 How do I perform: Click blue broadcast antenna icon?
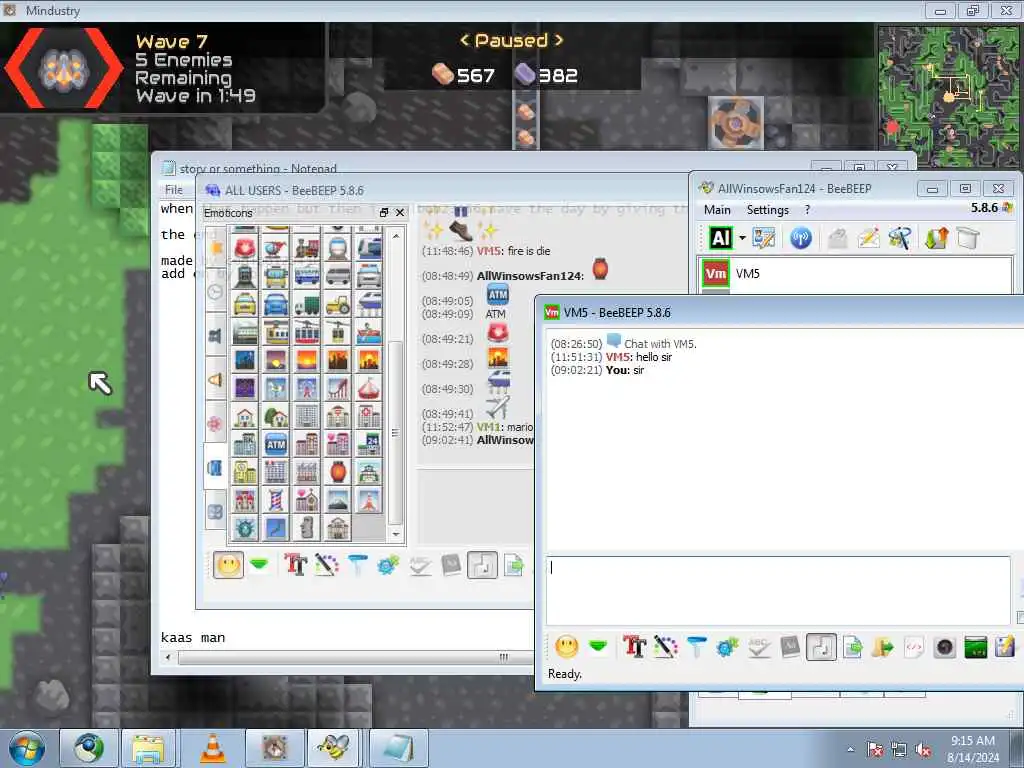pos(801,238)
